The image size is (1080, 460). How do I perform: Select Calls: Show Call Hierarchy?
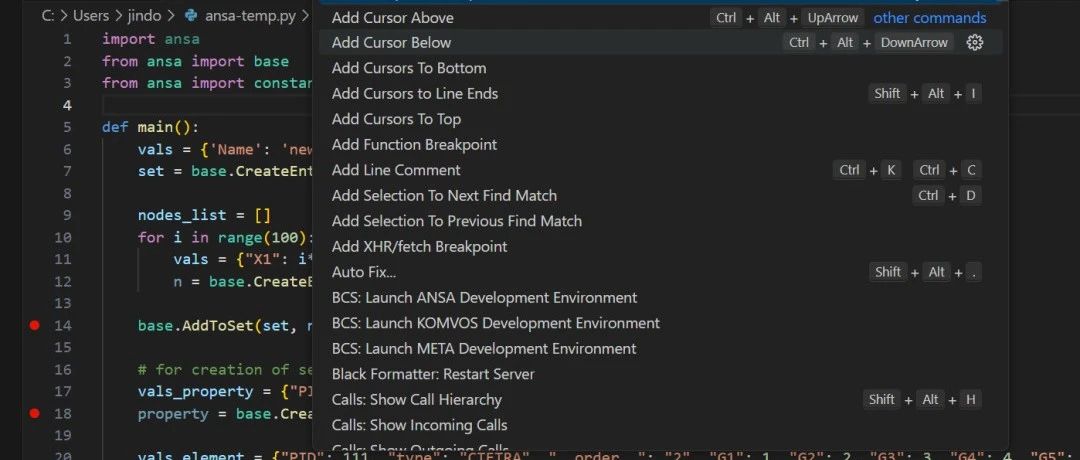click(661, 399)
